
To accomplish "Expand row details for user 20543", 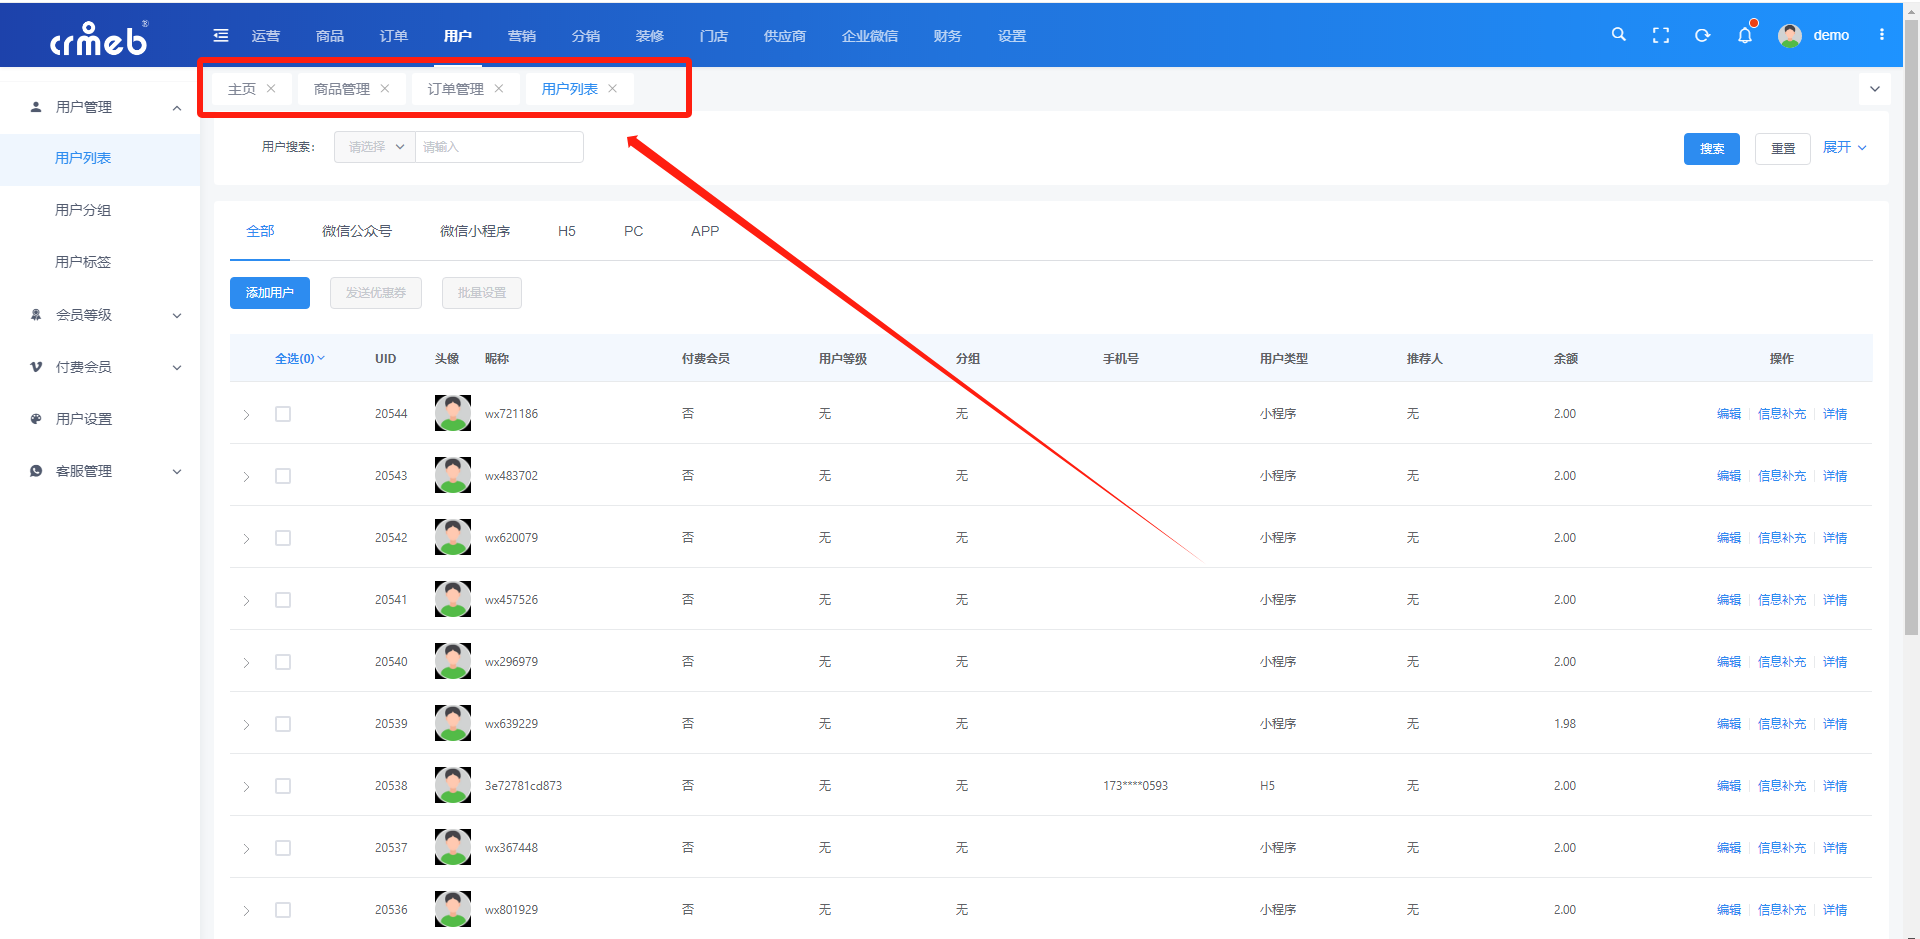I will (x=246, y=477).
